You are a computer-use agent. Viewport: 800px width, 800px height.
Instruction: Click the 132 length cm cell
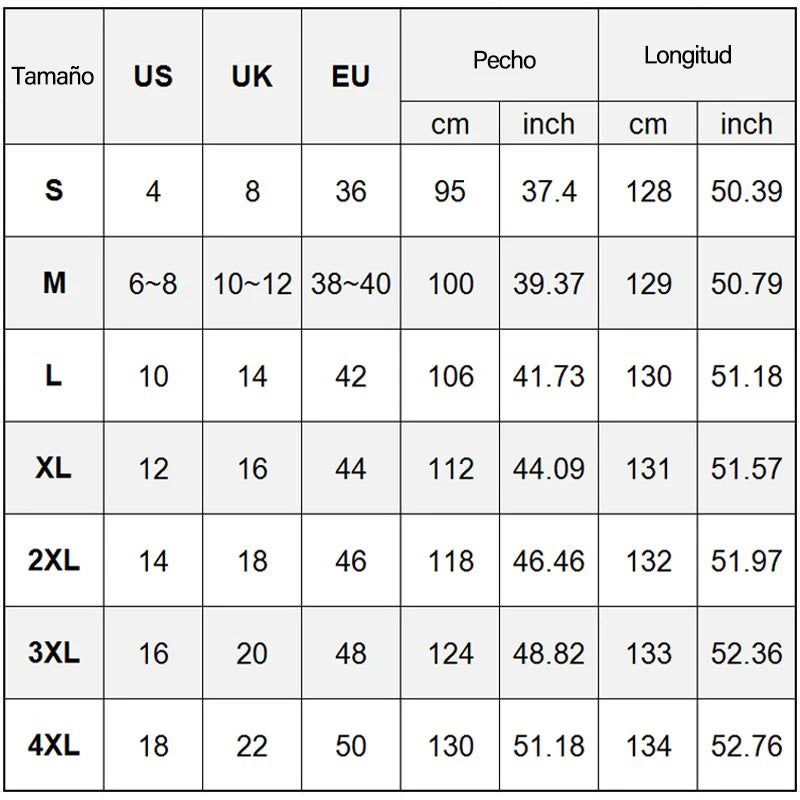click(x=648, y=560)
